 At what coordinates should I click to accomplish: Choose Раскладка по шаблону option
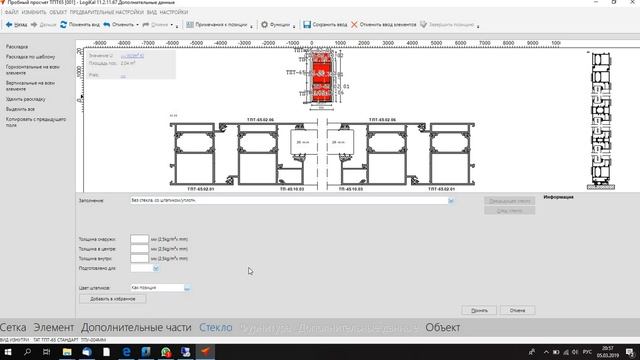point(30,57)
